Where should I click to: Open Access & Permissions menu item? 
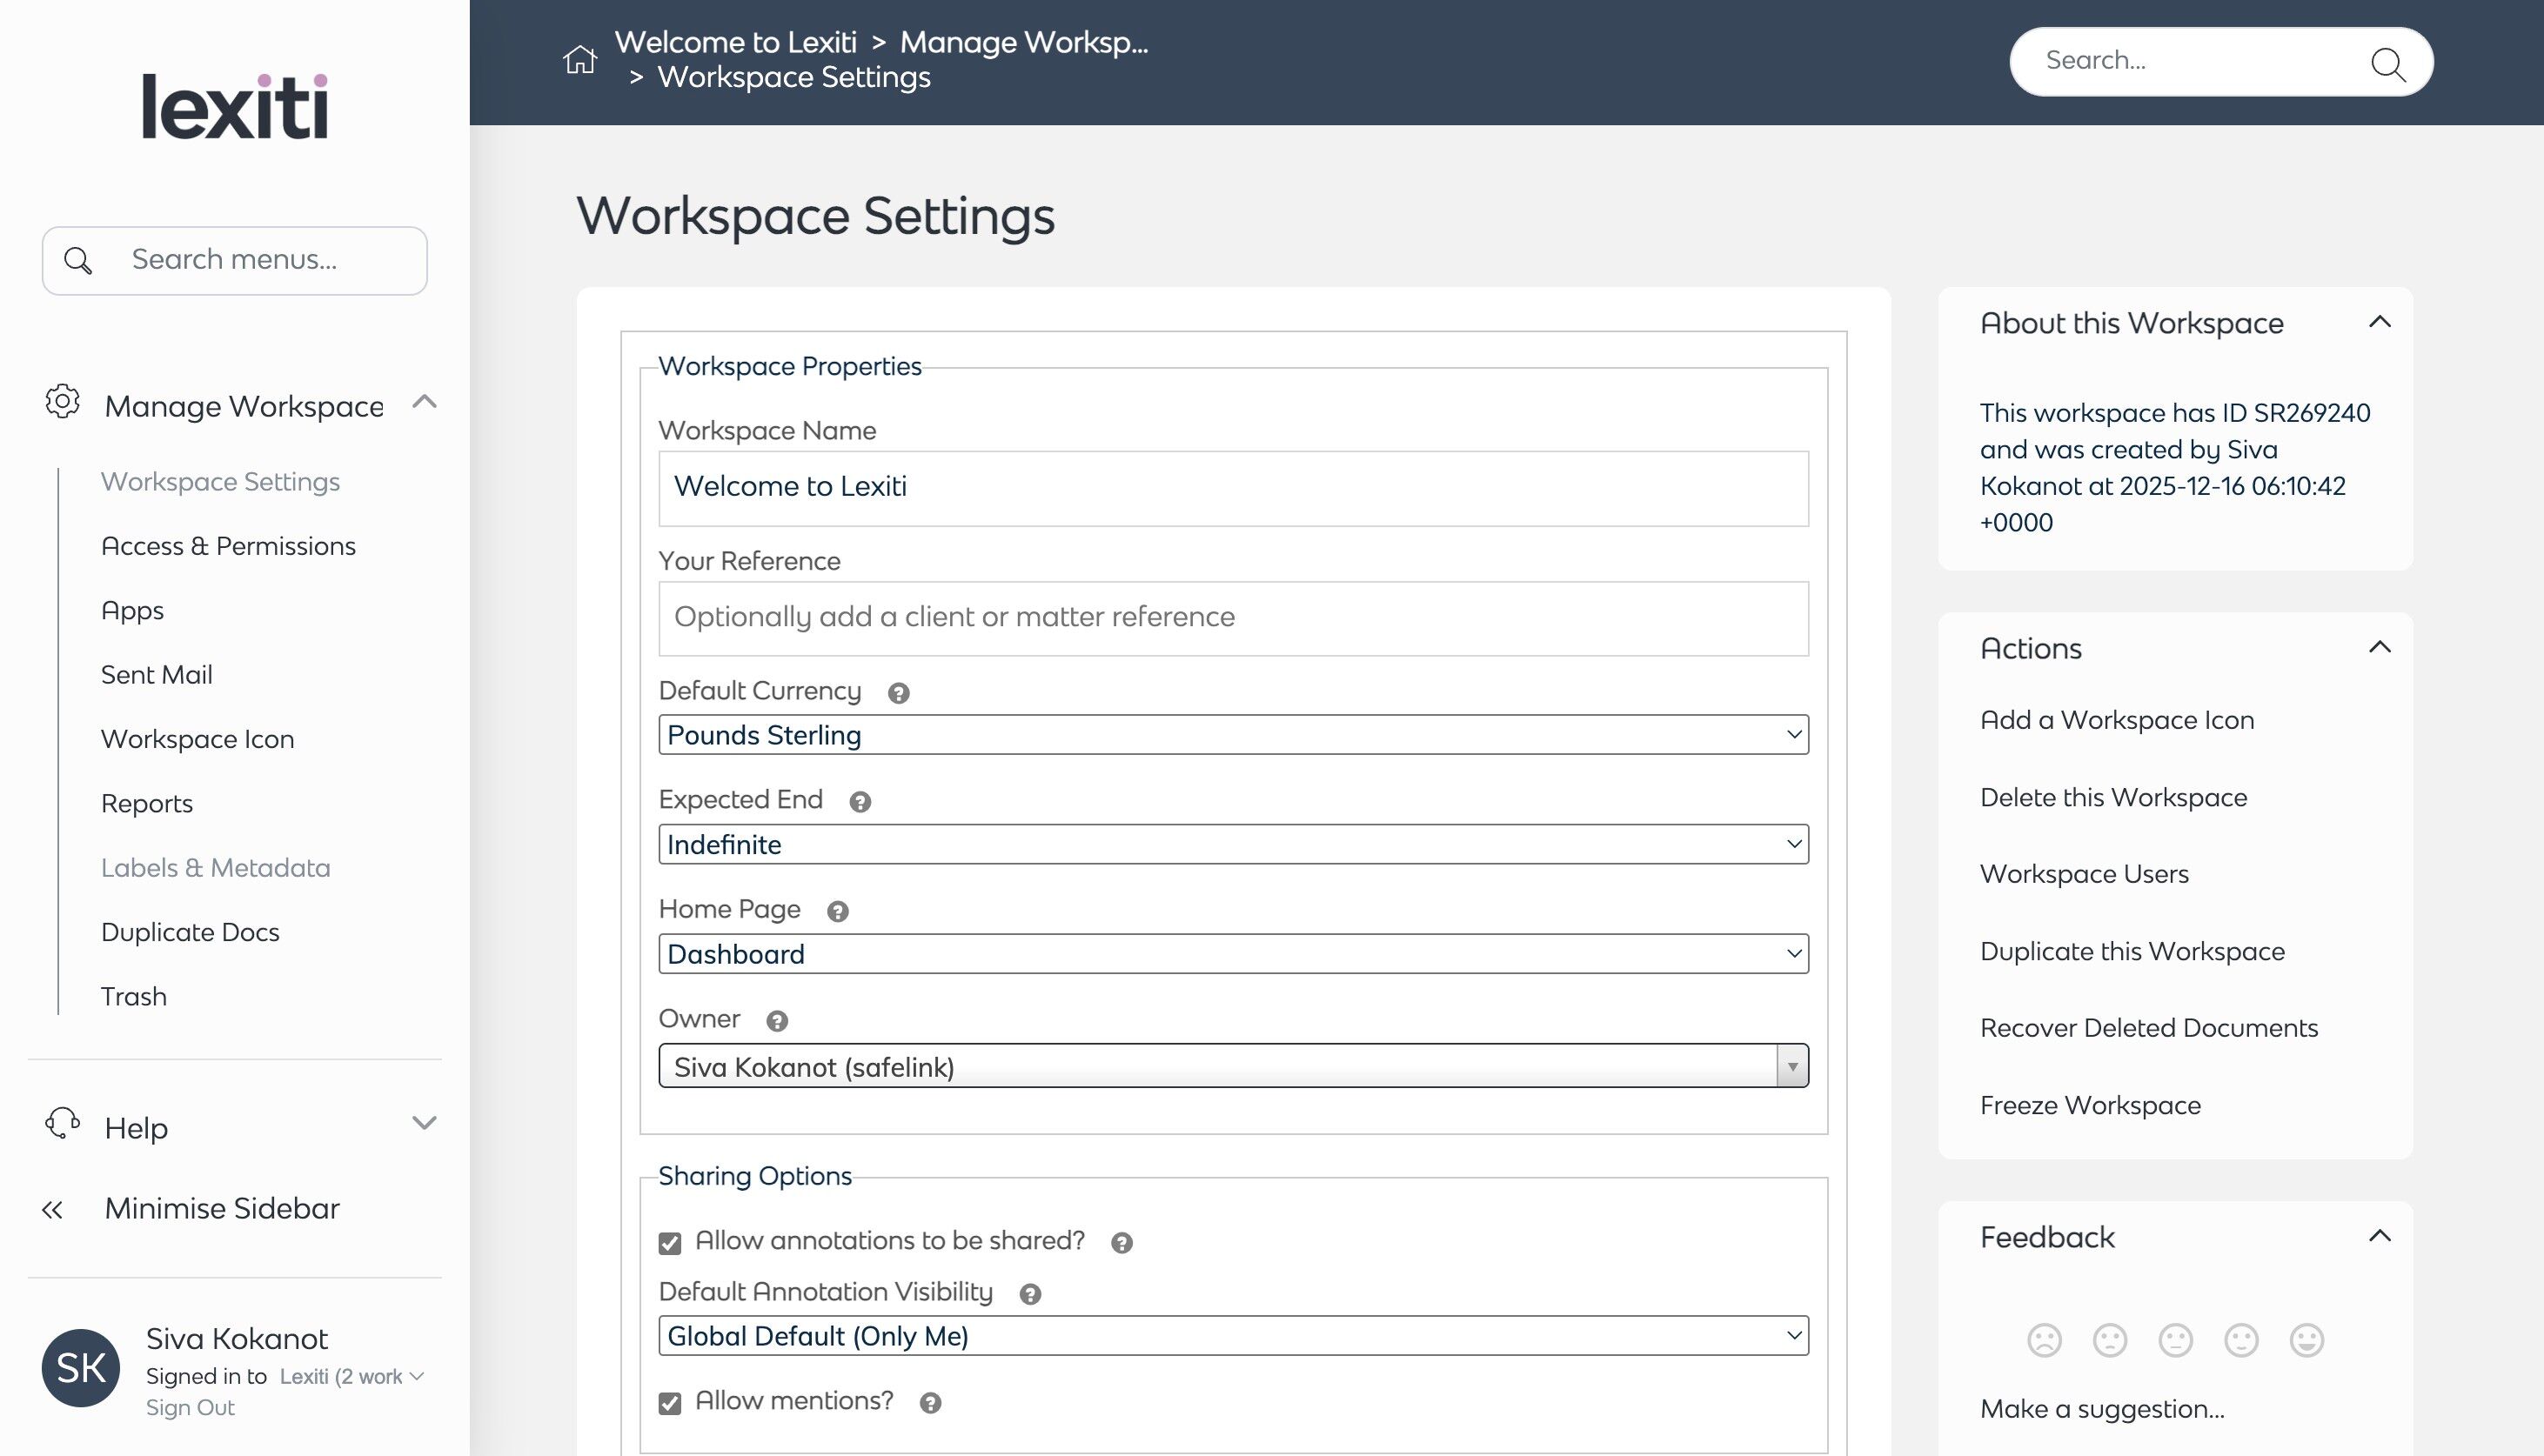(228, 546)
